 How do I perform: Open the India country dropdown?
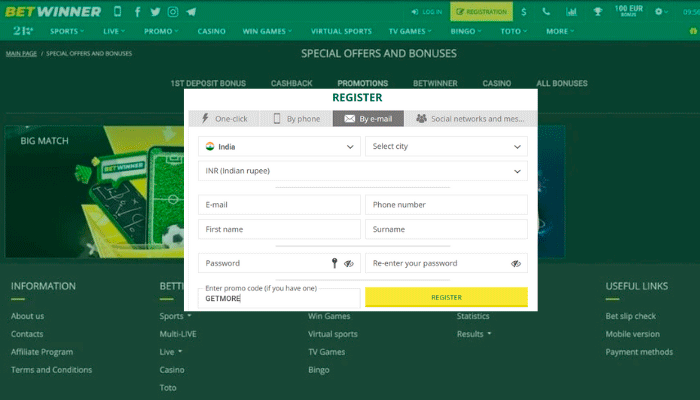(x=279, y=146)
